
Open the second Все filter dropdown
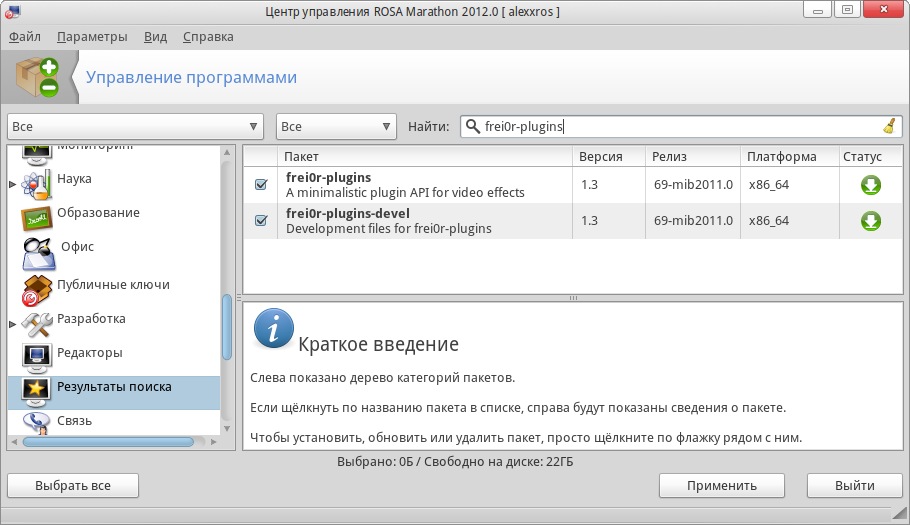(336, 126)
